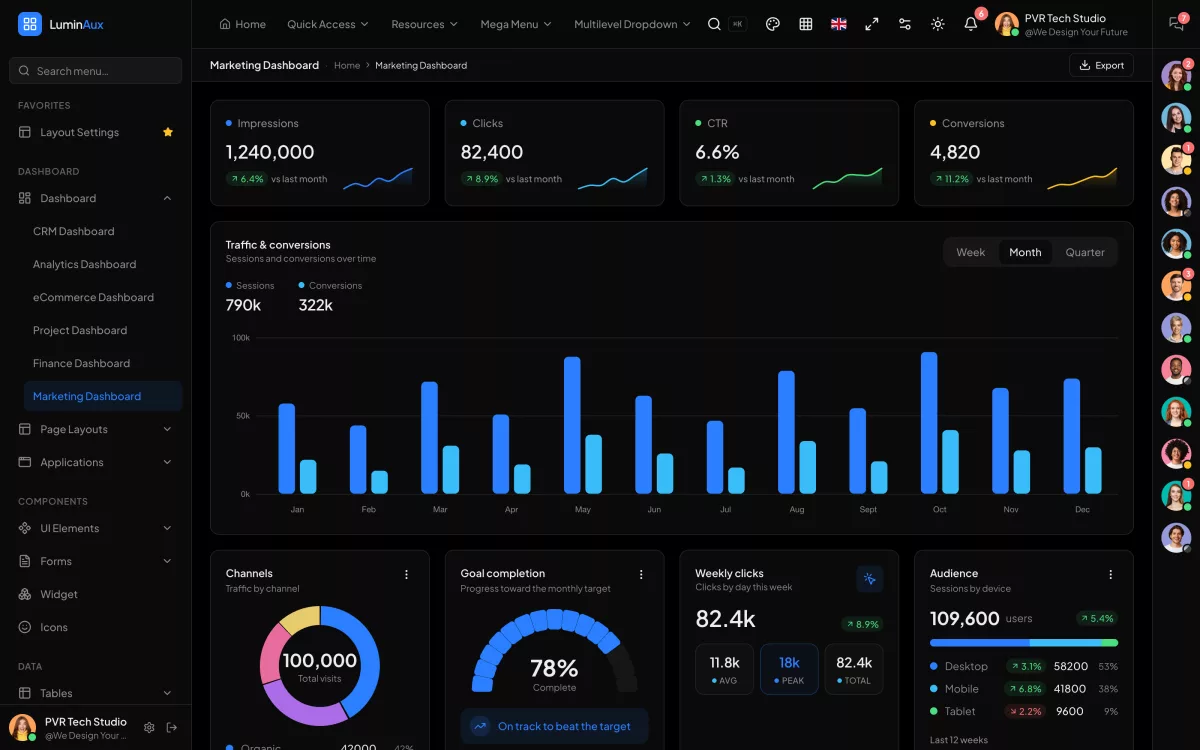Click the Home icon in top navigation

coord(225,24)
